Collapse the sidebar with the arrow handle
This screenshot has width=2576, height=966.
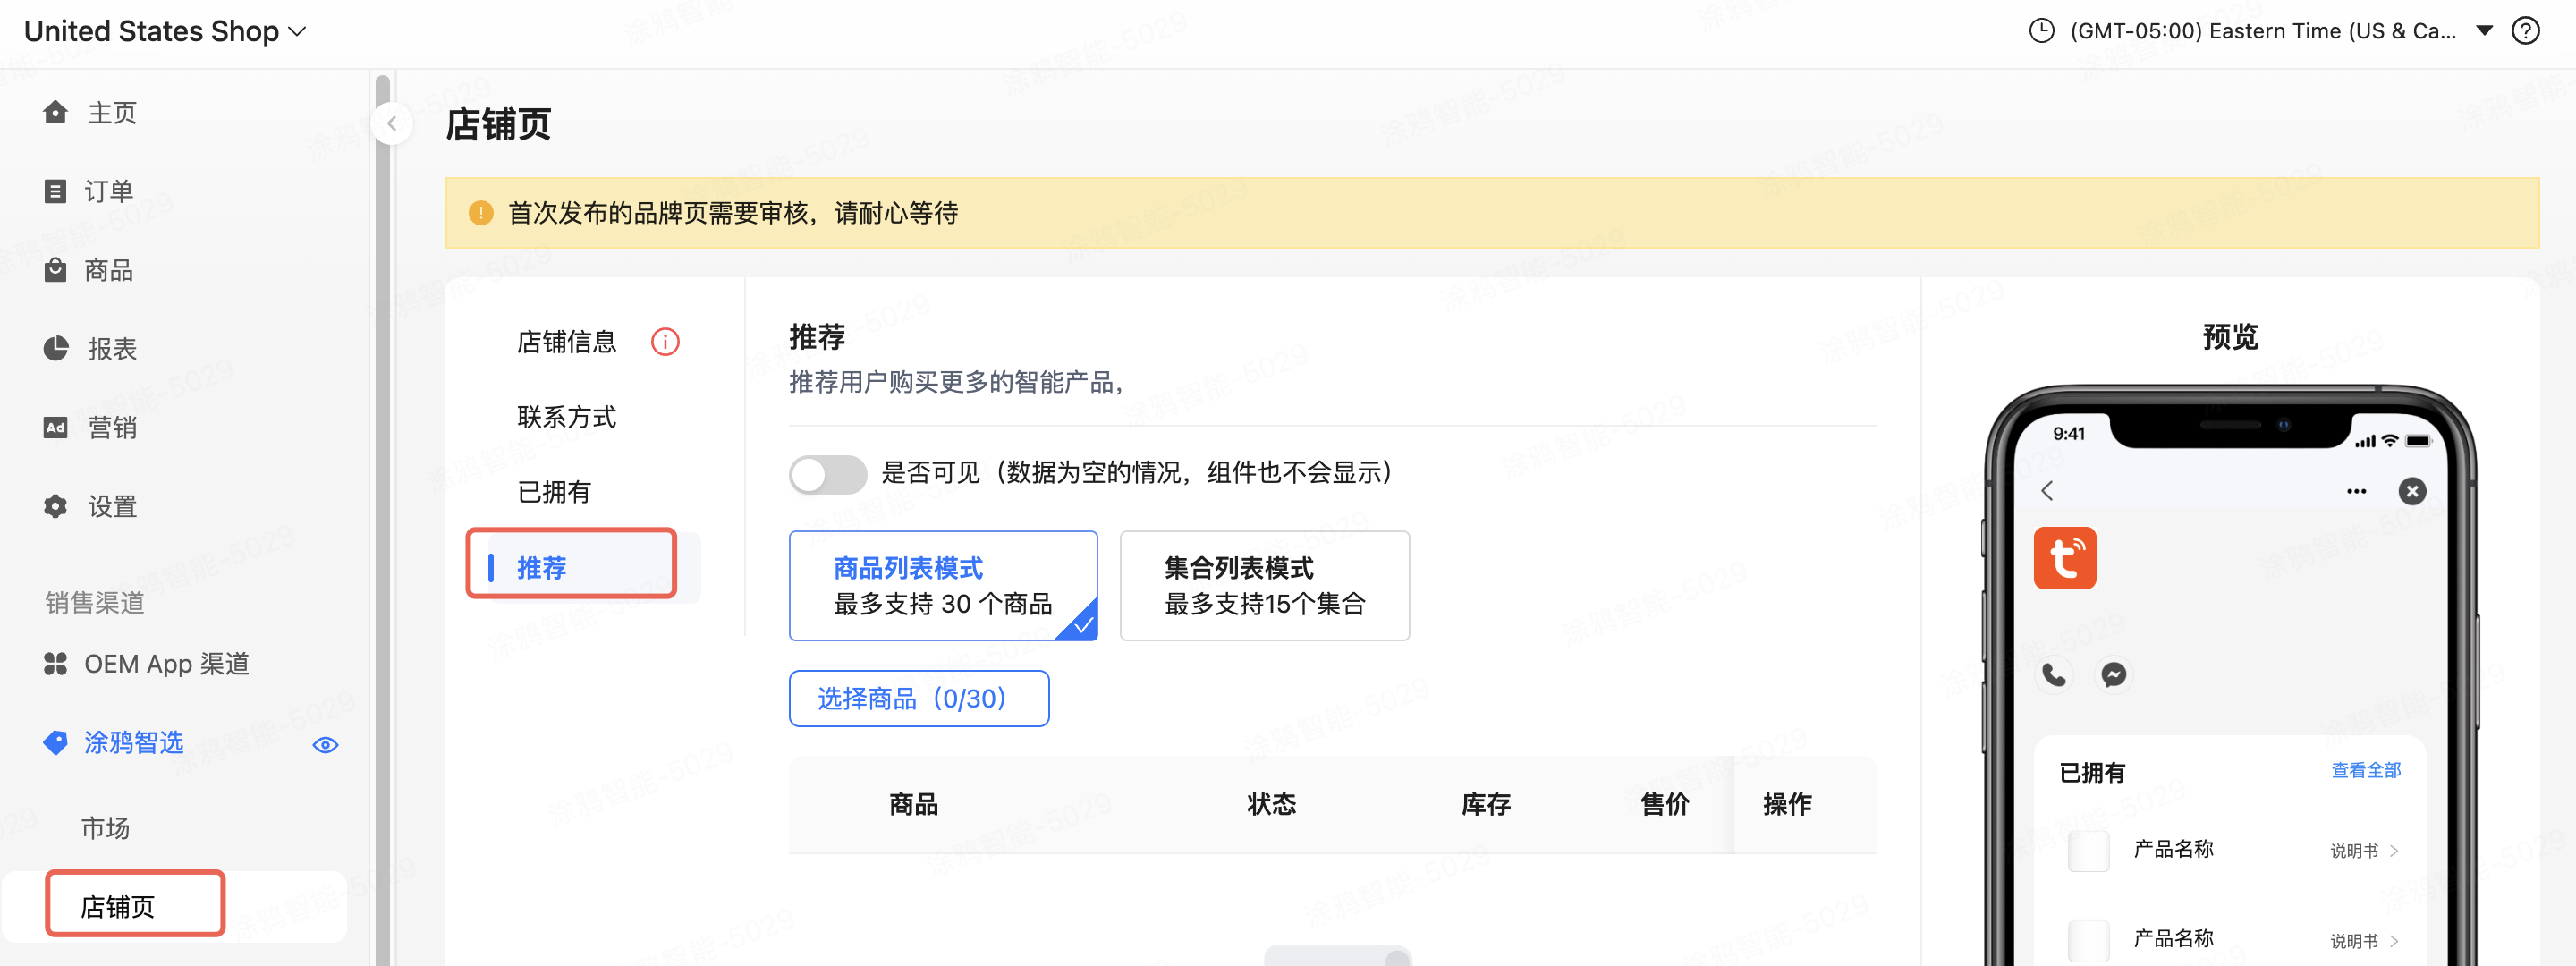click(392, 124)
